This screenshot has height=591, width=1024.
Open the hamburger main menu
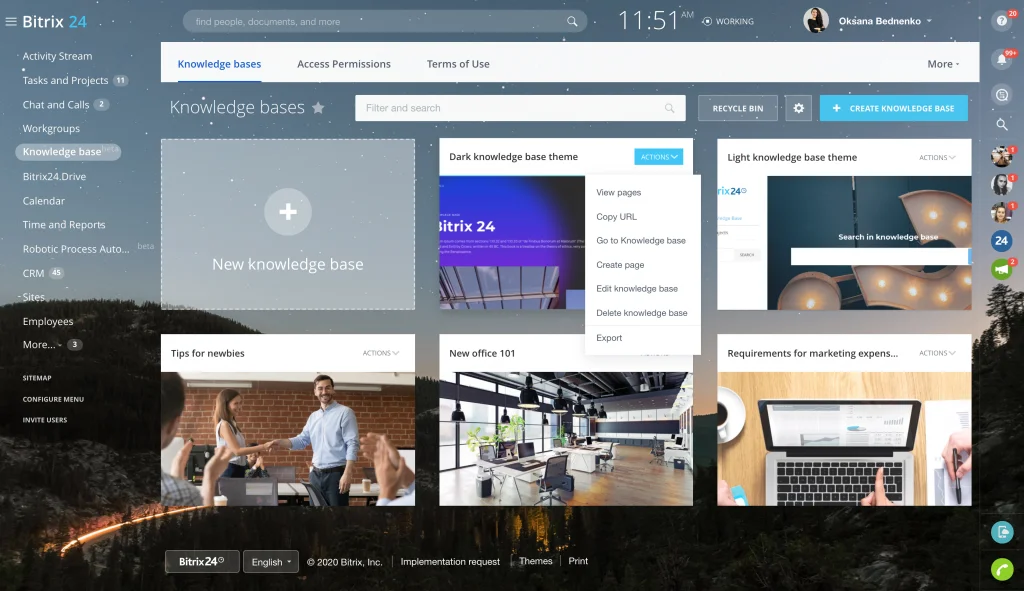coord(10,22)
